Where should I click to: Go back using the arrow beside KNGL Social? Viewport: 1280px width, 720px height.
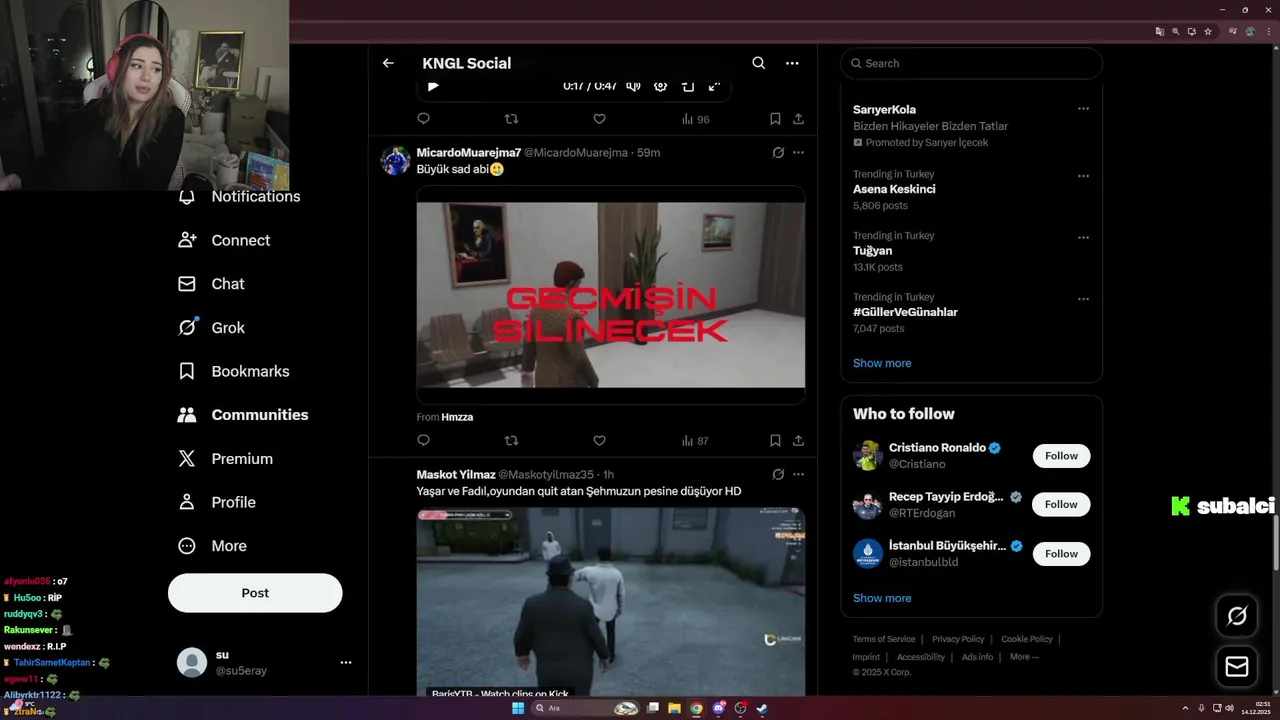click(x=388, y=63)
